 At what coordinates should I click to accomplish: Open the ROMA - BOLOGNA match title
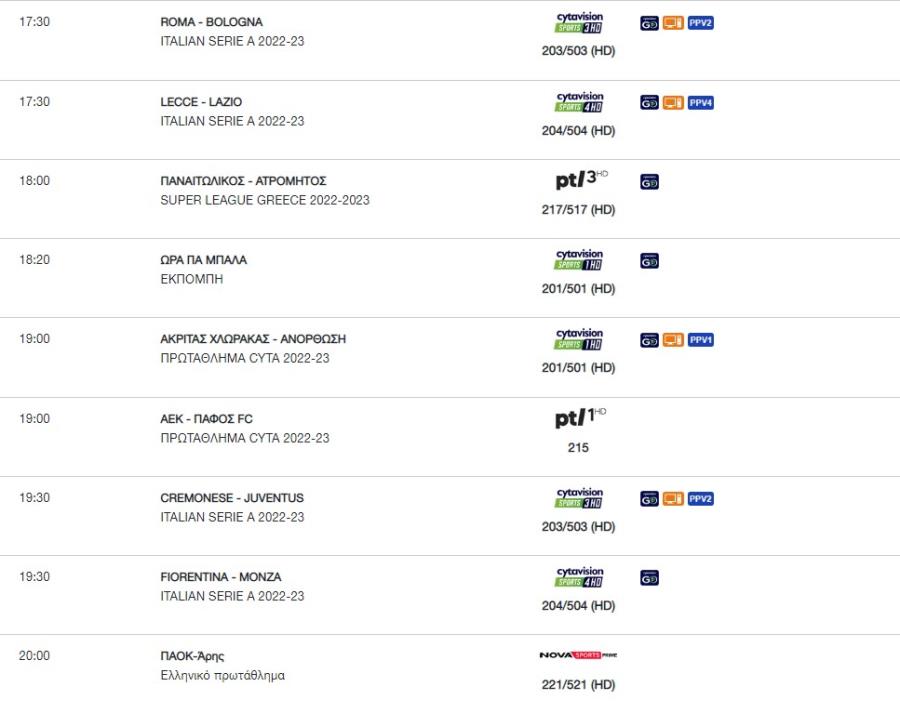tap(211, 22)
